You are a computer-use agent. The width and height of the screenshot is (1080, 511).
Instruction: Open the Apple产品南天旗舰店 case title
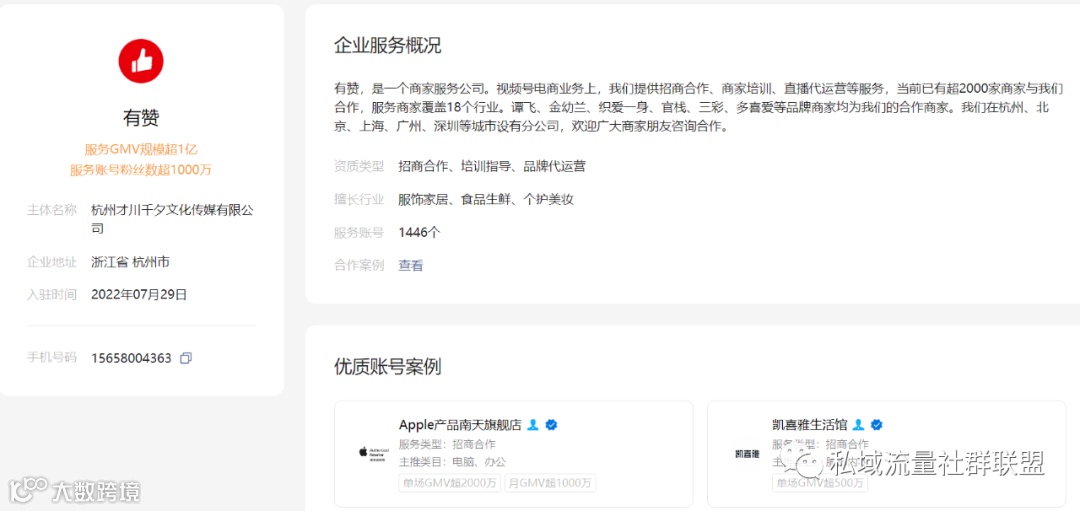460,424
